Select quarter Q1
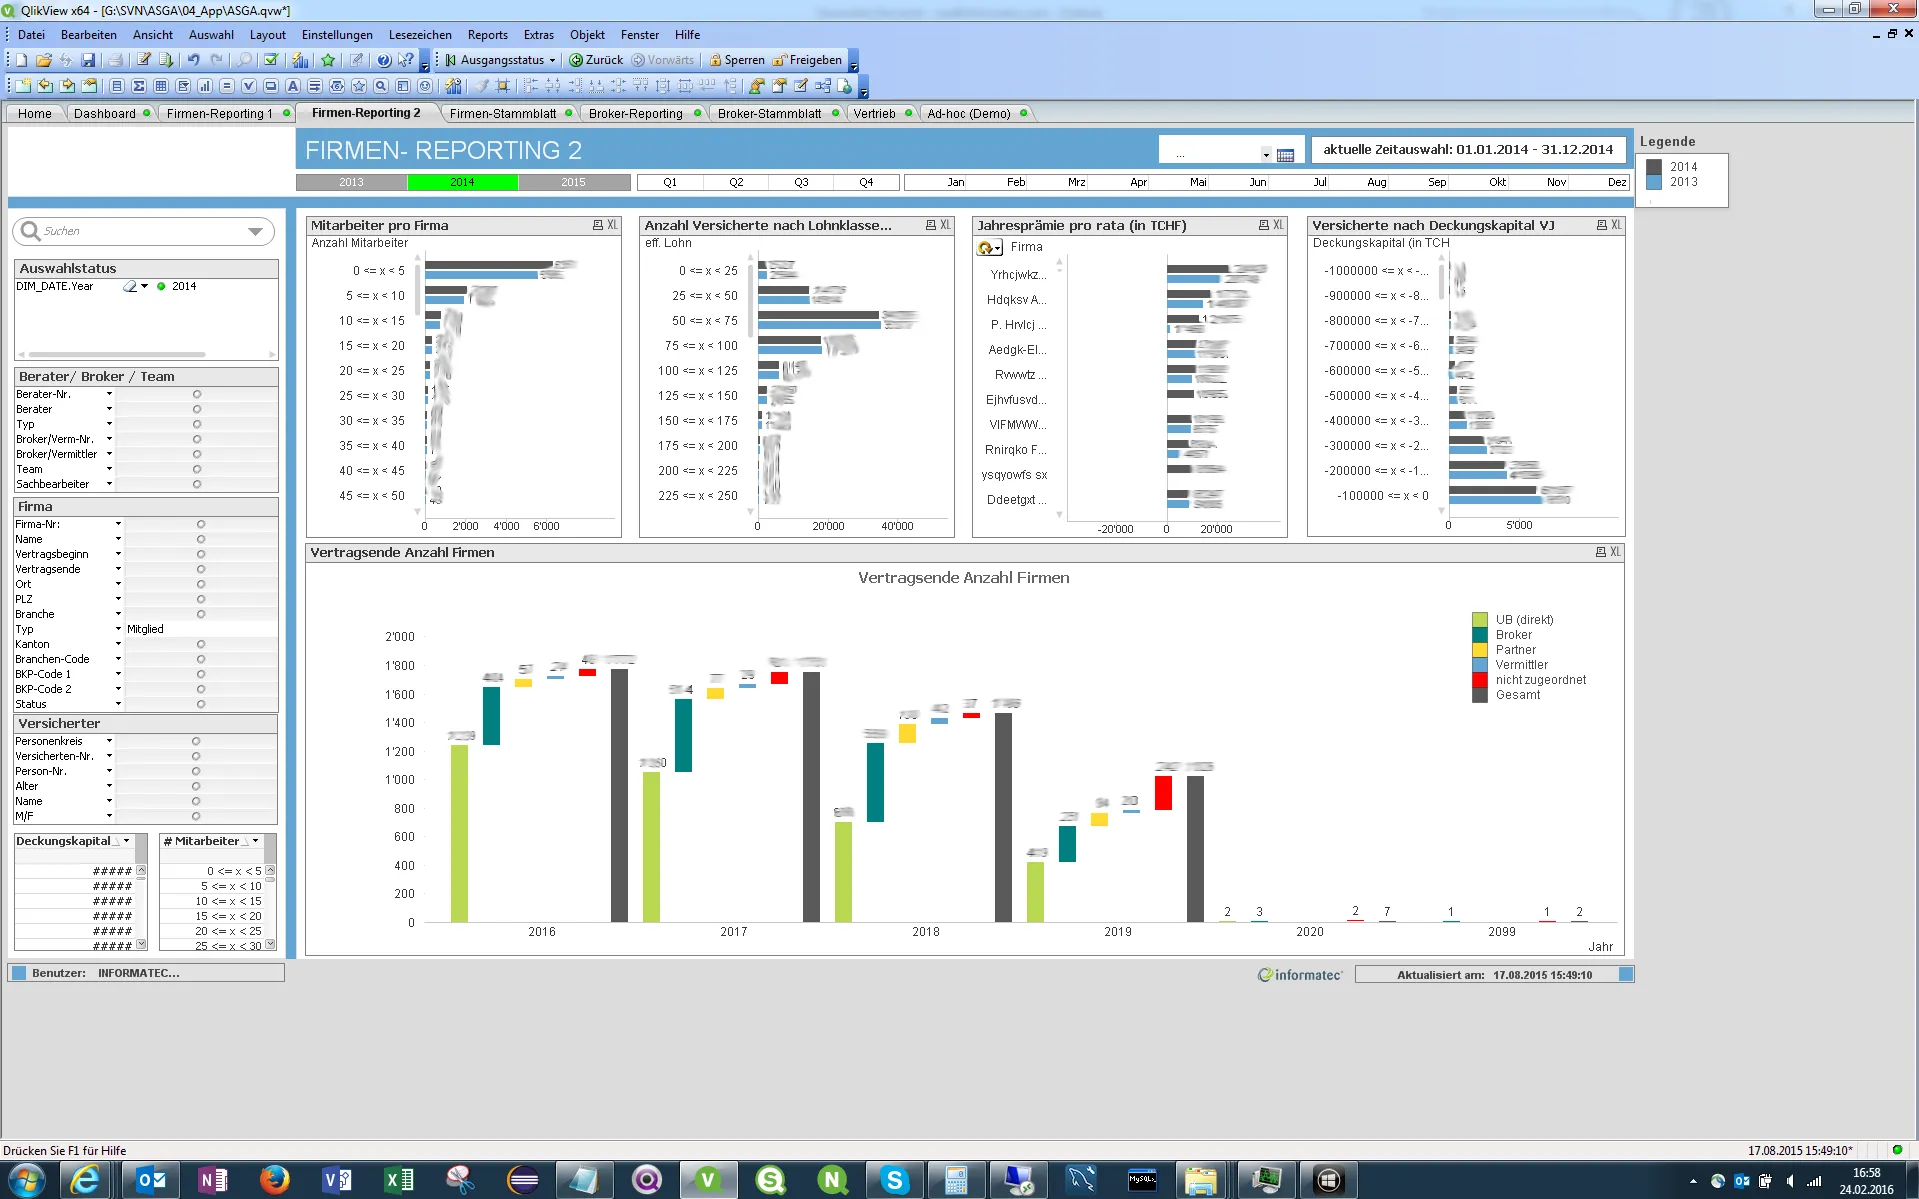The height and width of the screenshot is (1199, 1919). [x=670, y=182]
